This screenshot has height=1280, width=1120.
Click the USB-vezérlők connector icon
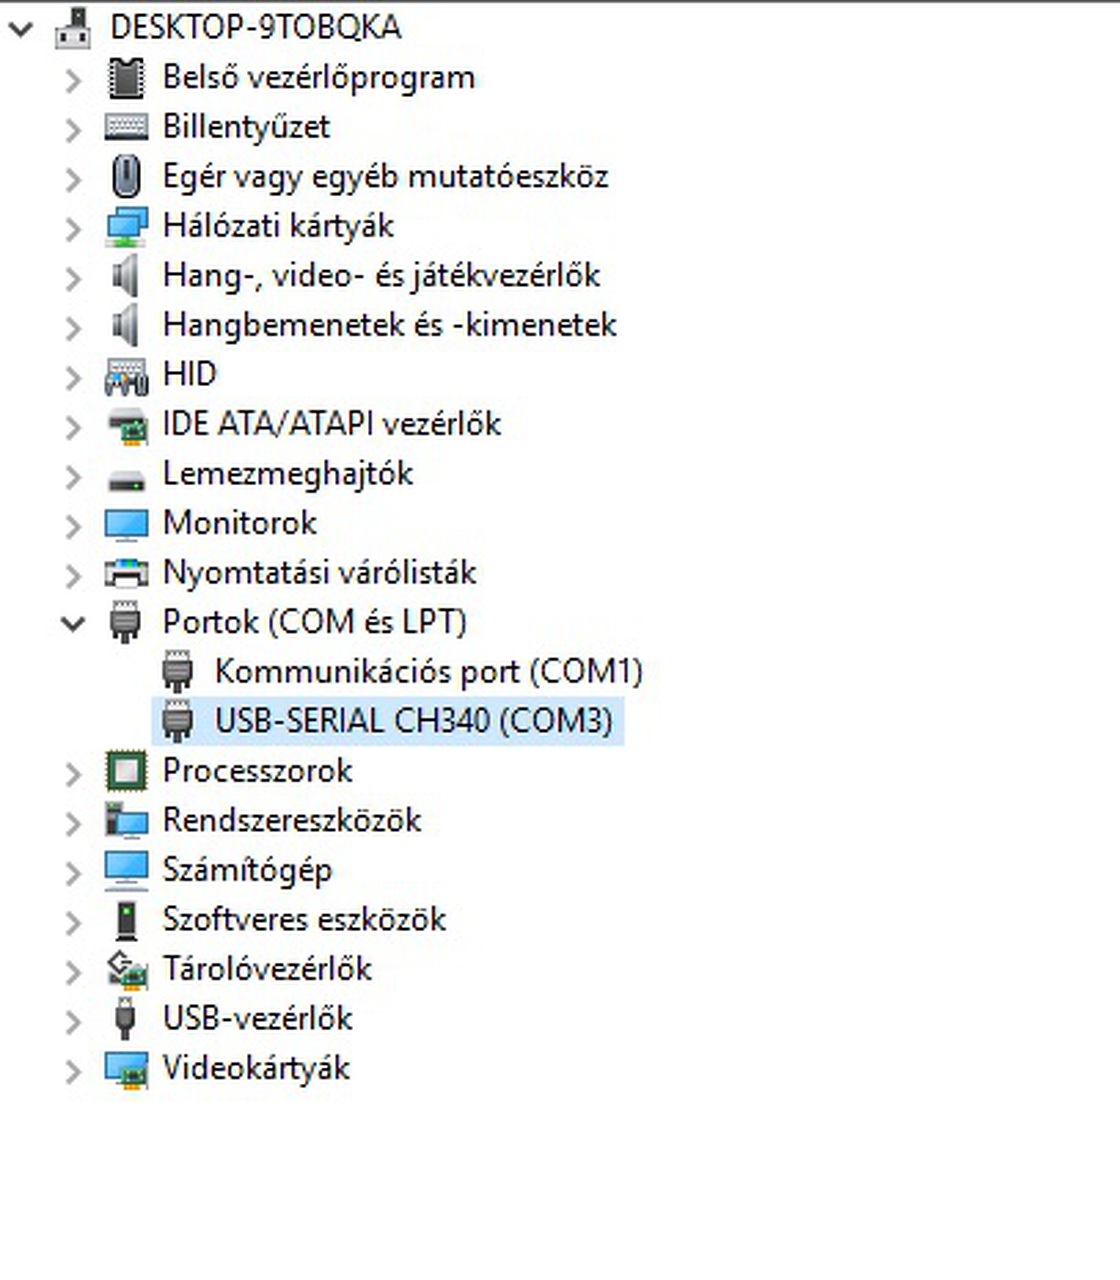(x=126, y=1019)
